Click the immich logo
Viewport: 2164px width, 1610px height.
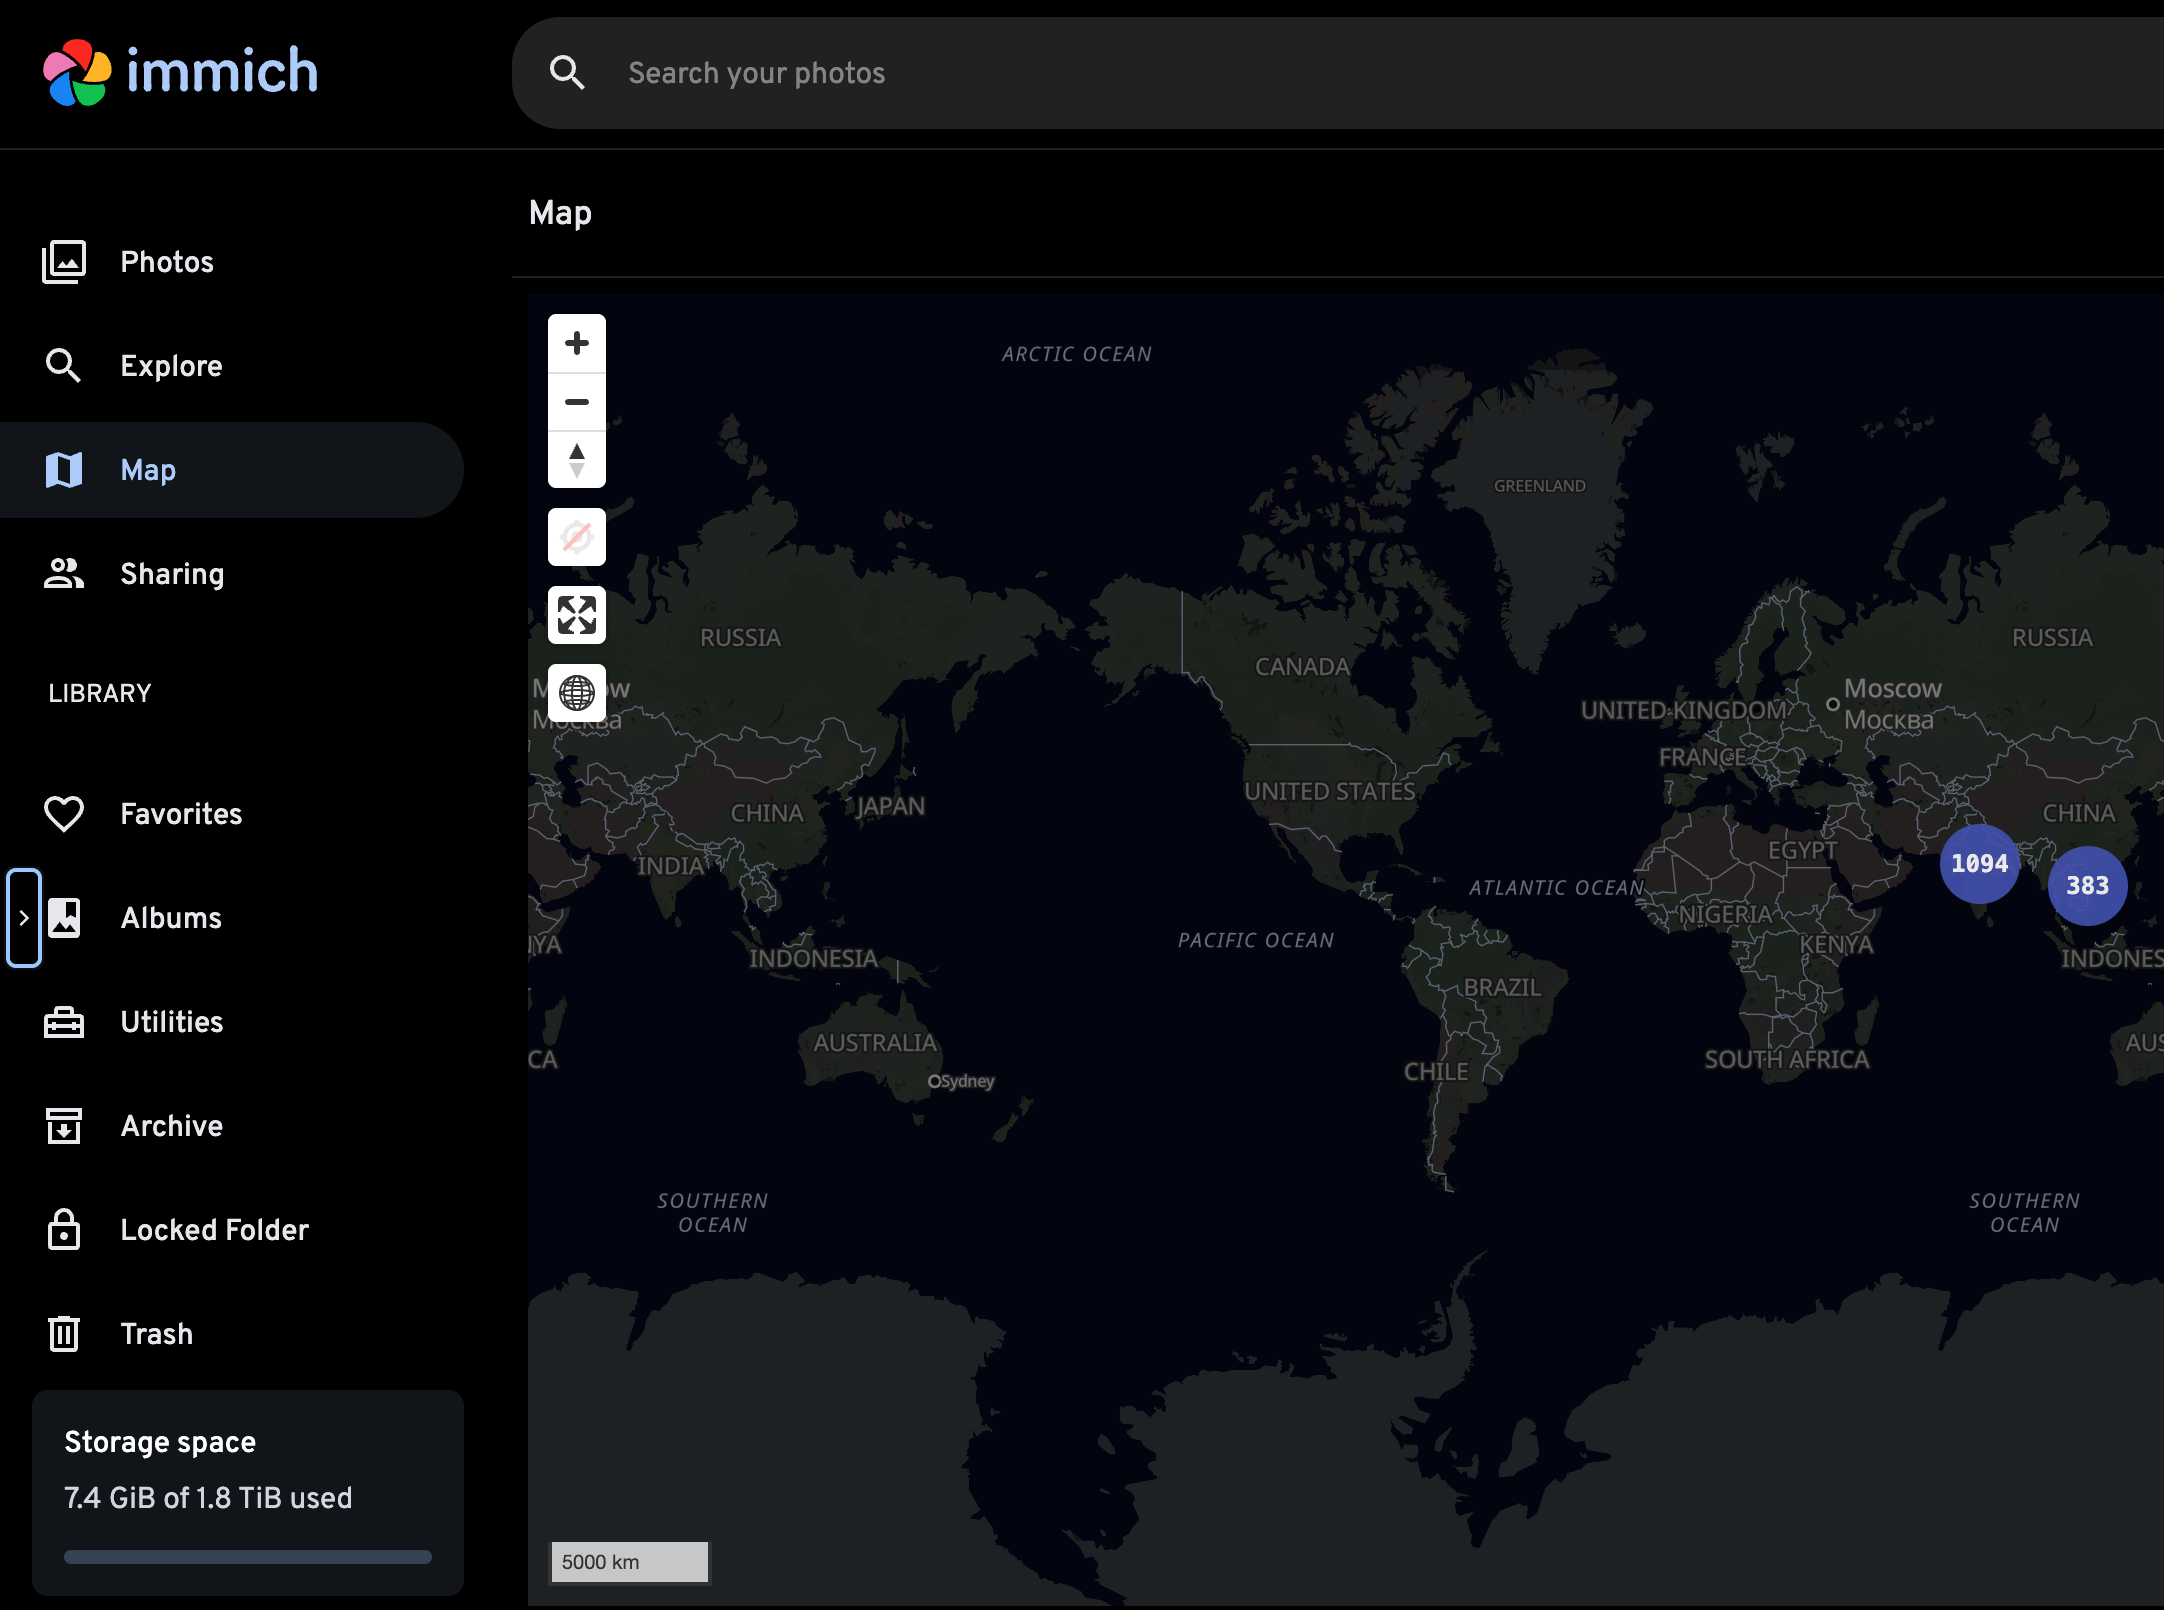[181, 72]
